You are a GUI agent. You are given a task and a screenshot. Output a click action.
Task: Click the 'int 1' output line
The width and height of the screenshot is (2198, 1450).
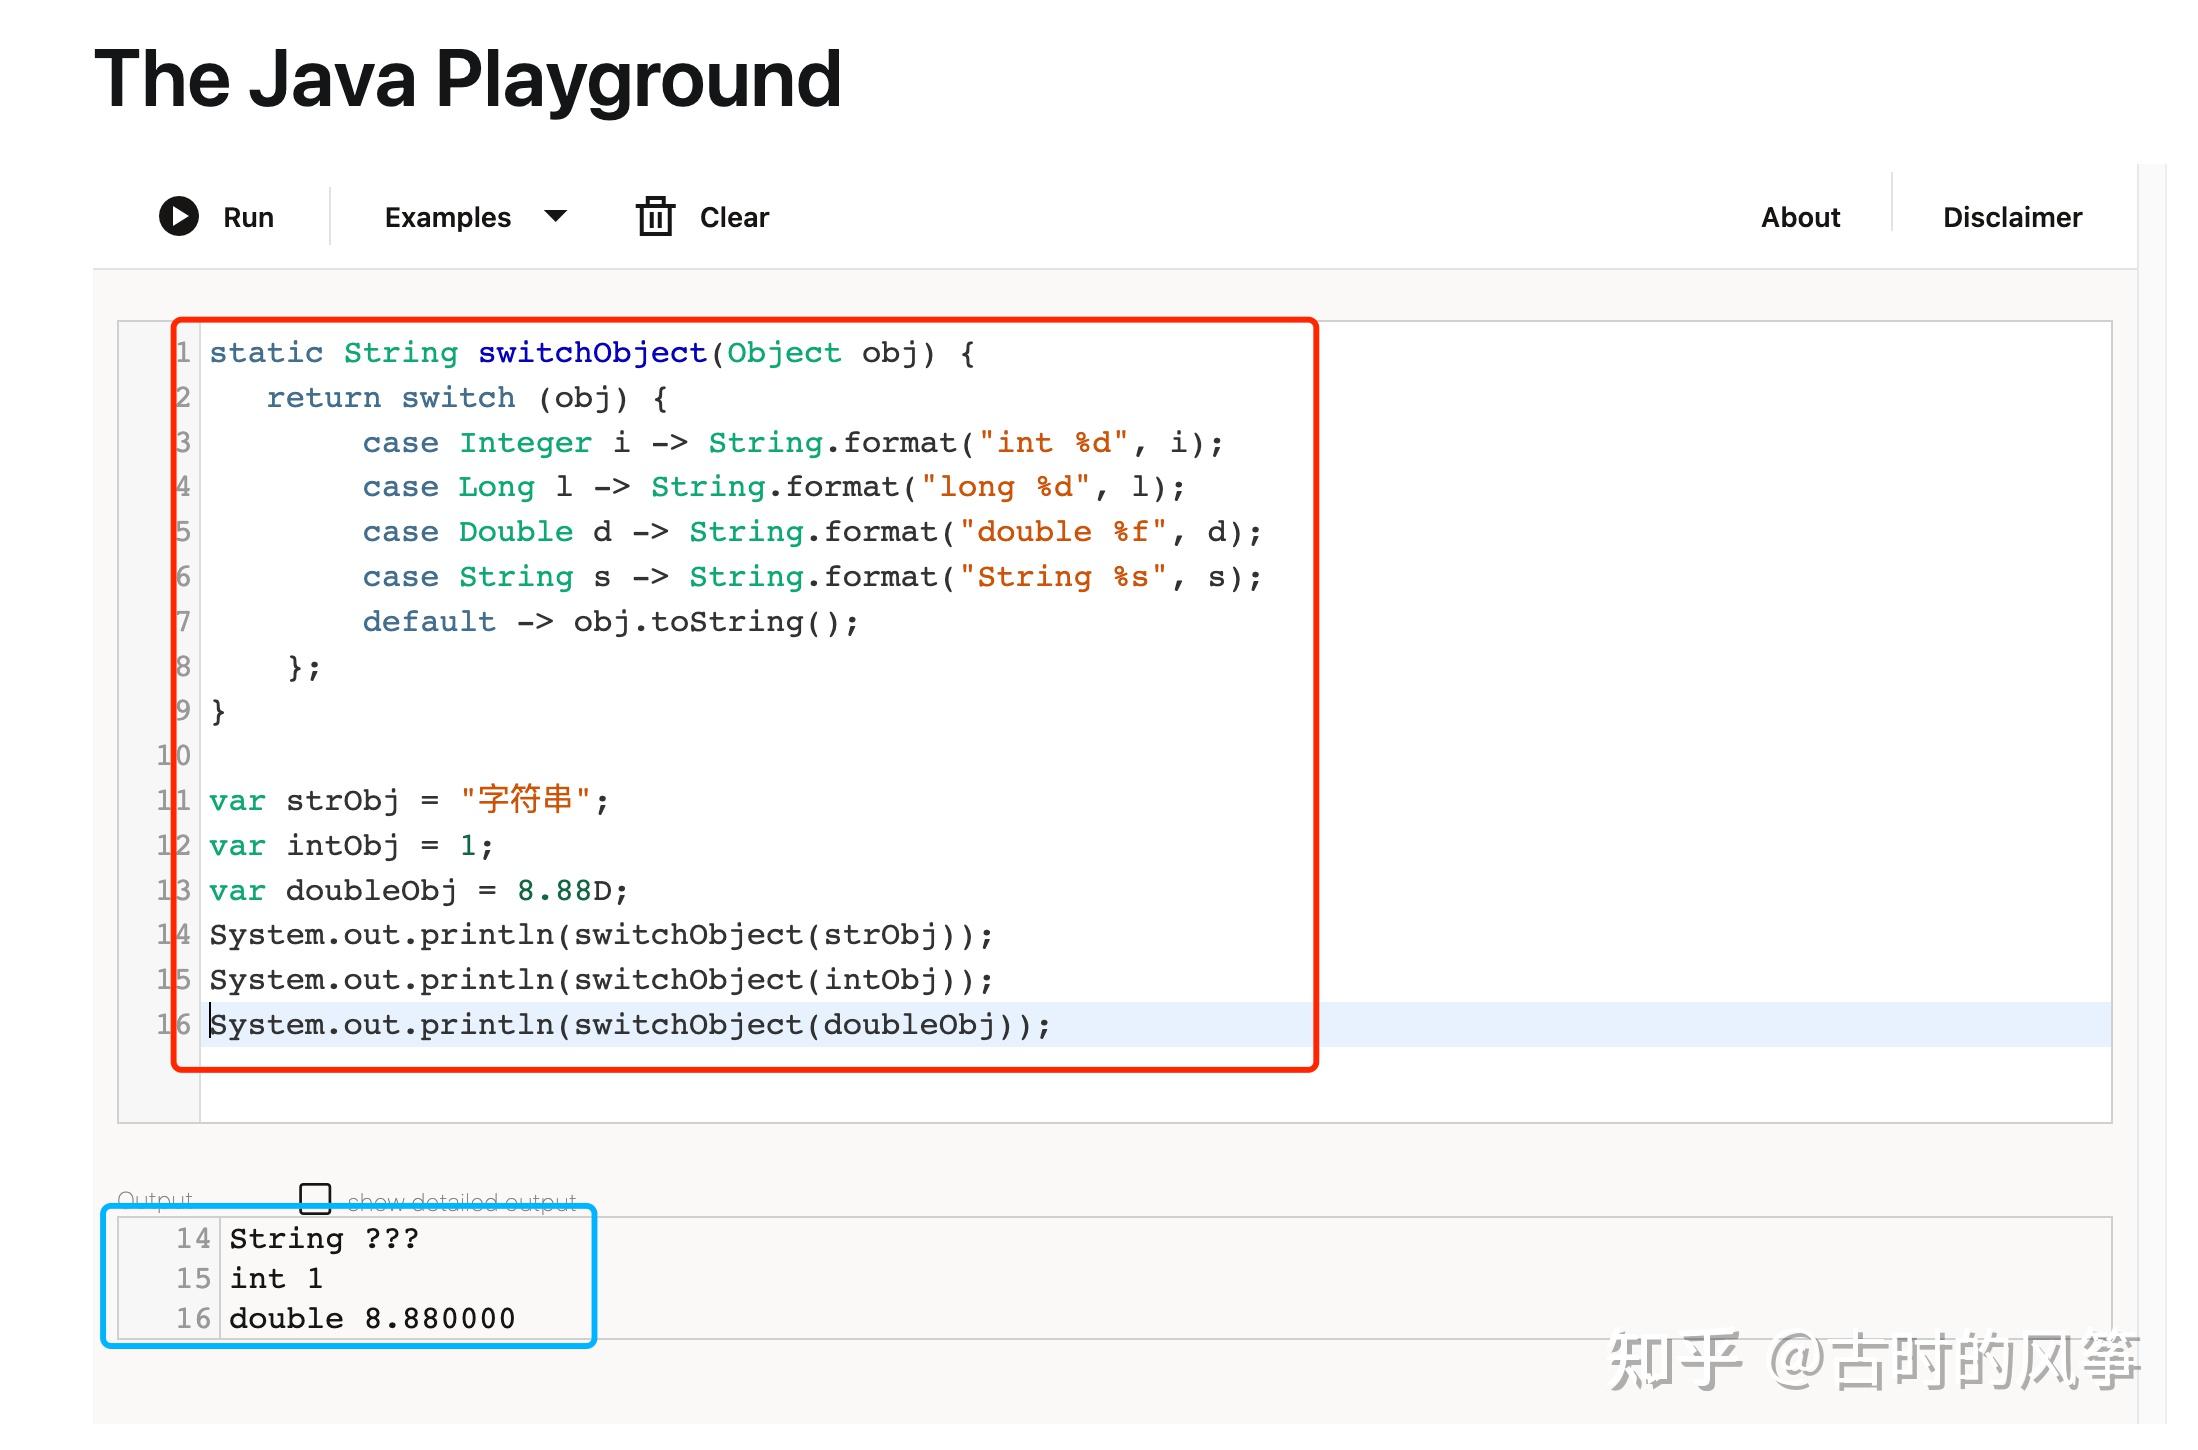pyautogui.click(x=276, y=1277)
